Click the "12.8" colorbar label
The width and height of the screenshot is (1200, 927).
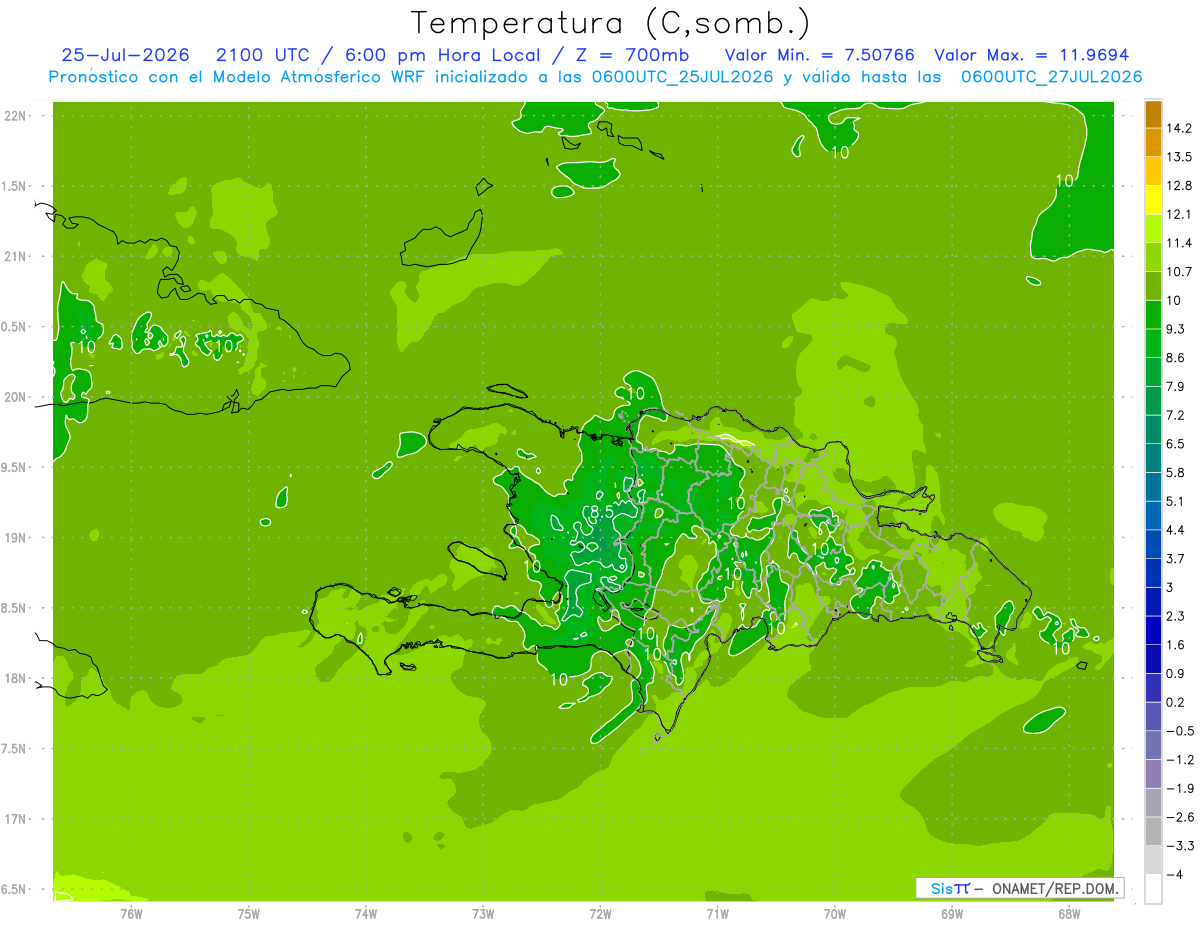coord(1178,186)
